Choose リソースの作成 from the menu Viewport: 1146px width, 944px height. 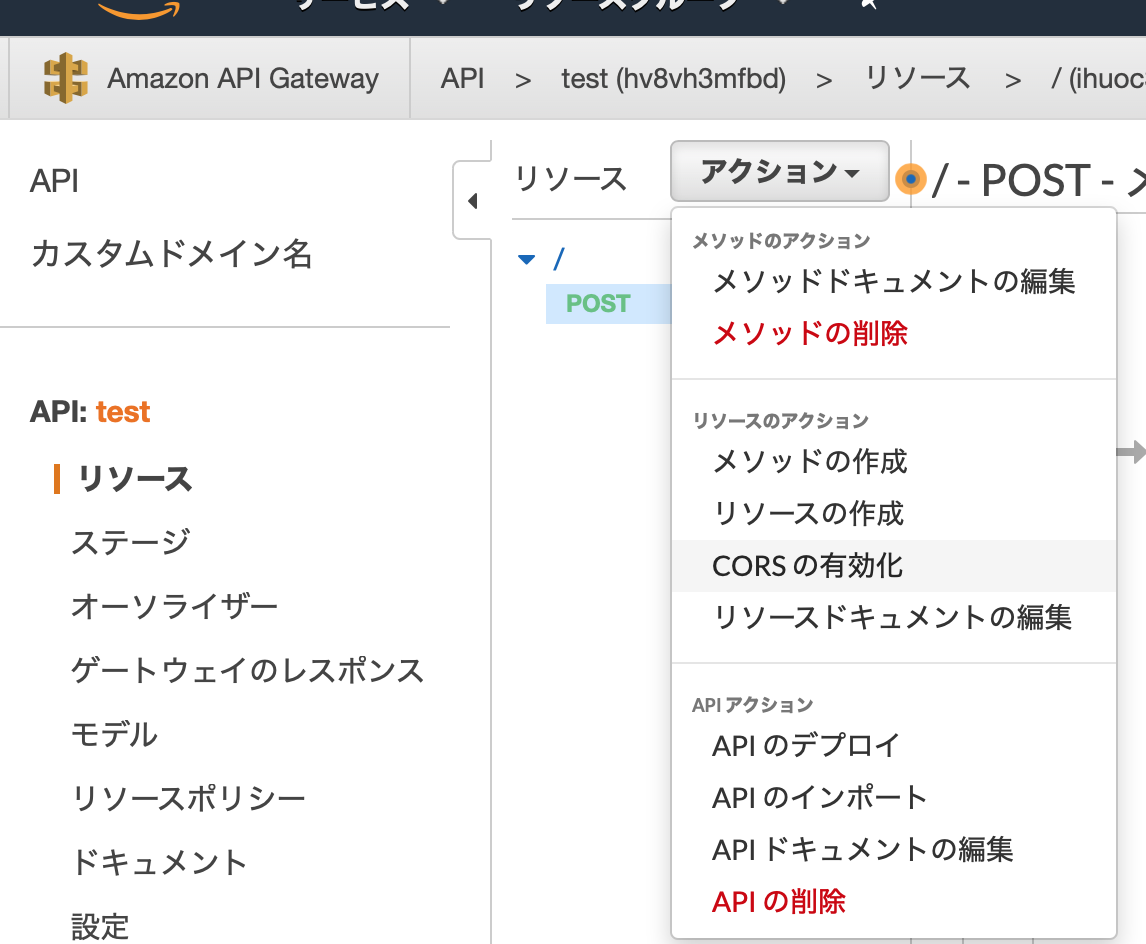point(894,514)
